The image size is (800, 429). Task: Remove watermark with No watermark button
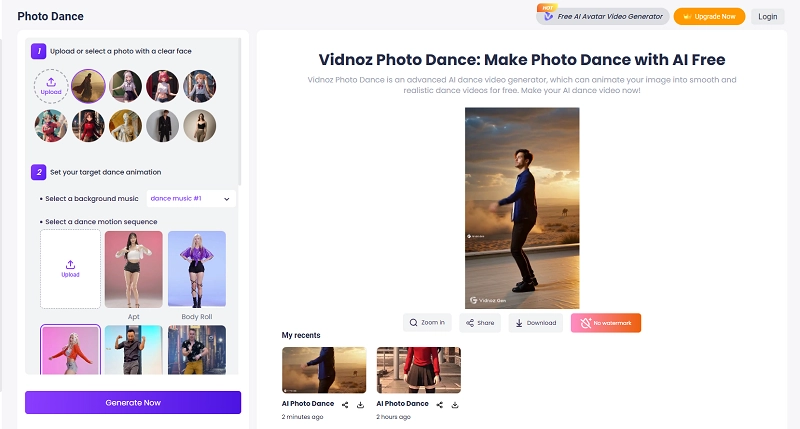(x=606, y=323)
